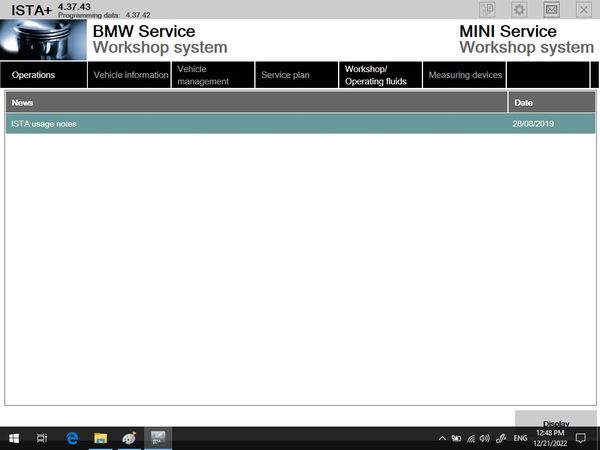The image size is (600, 450).
Task: Open Task View on taskbar
Action: tap(42, 438)
